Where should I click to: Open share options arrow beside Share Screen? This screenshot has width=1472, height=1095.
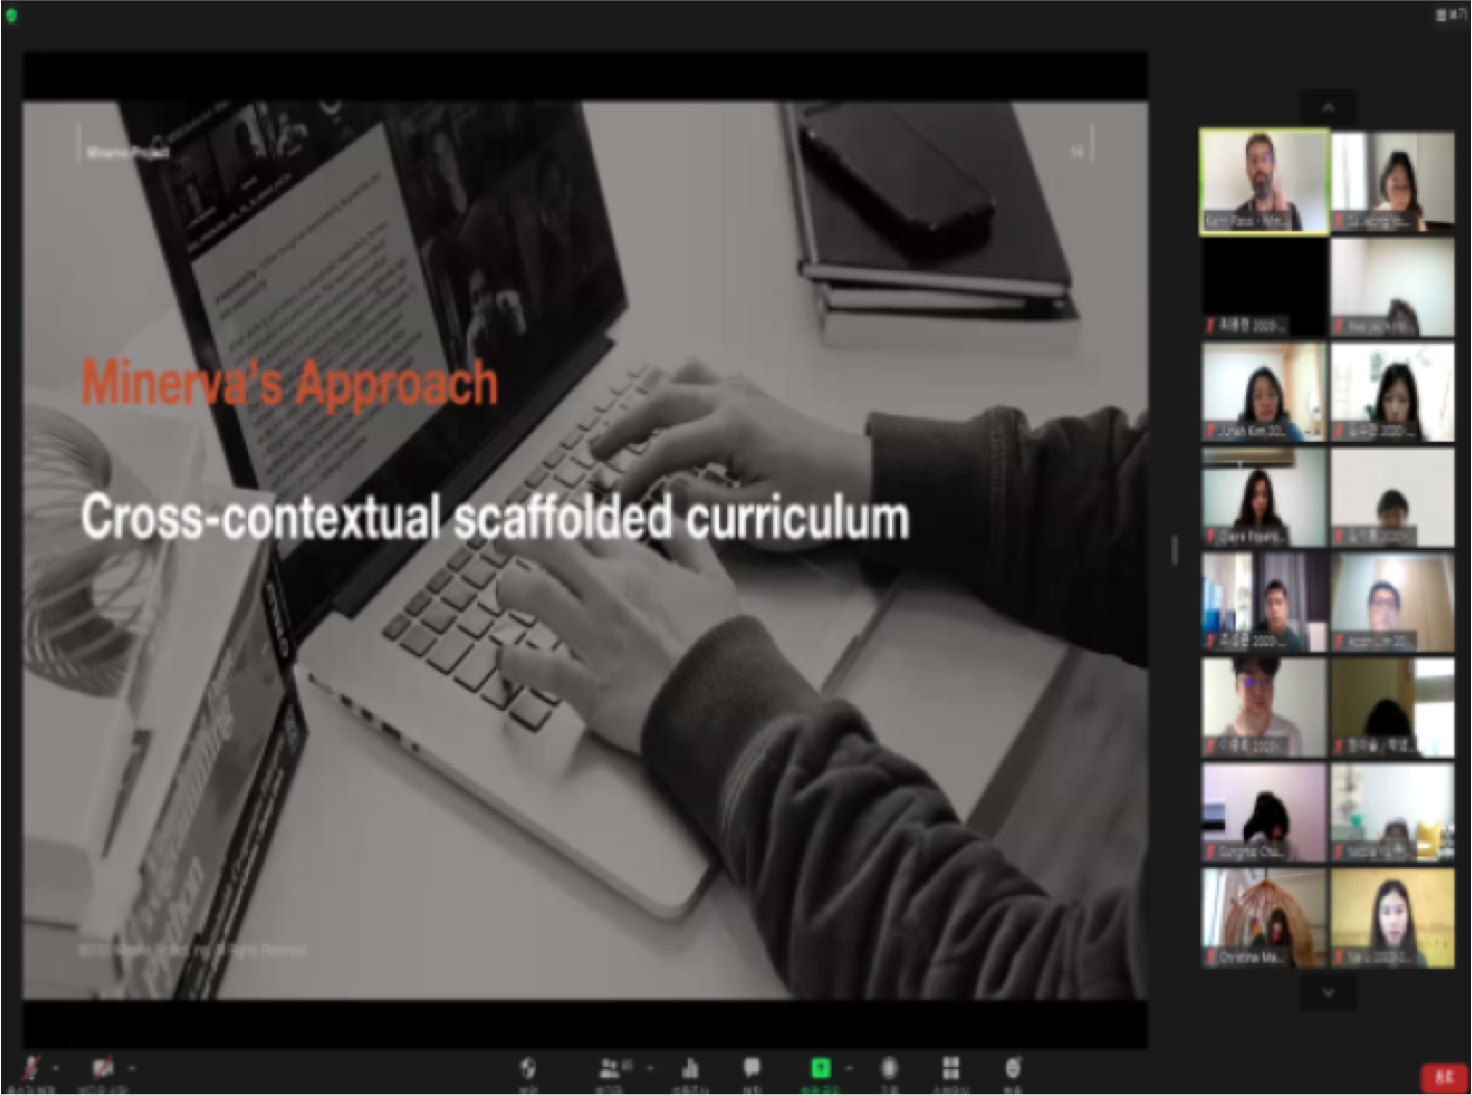(848, 1068)
